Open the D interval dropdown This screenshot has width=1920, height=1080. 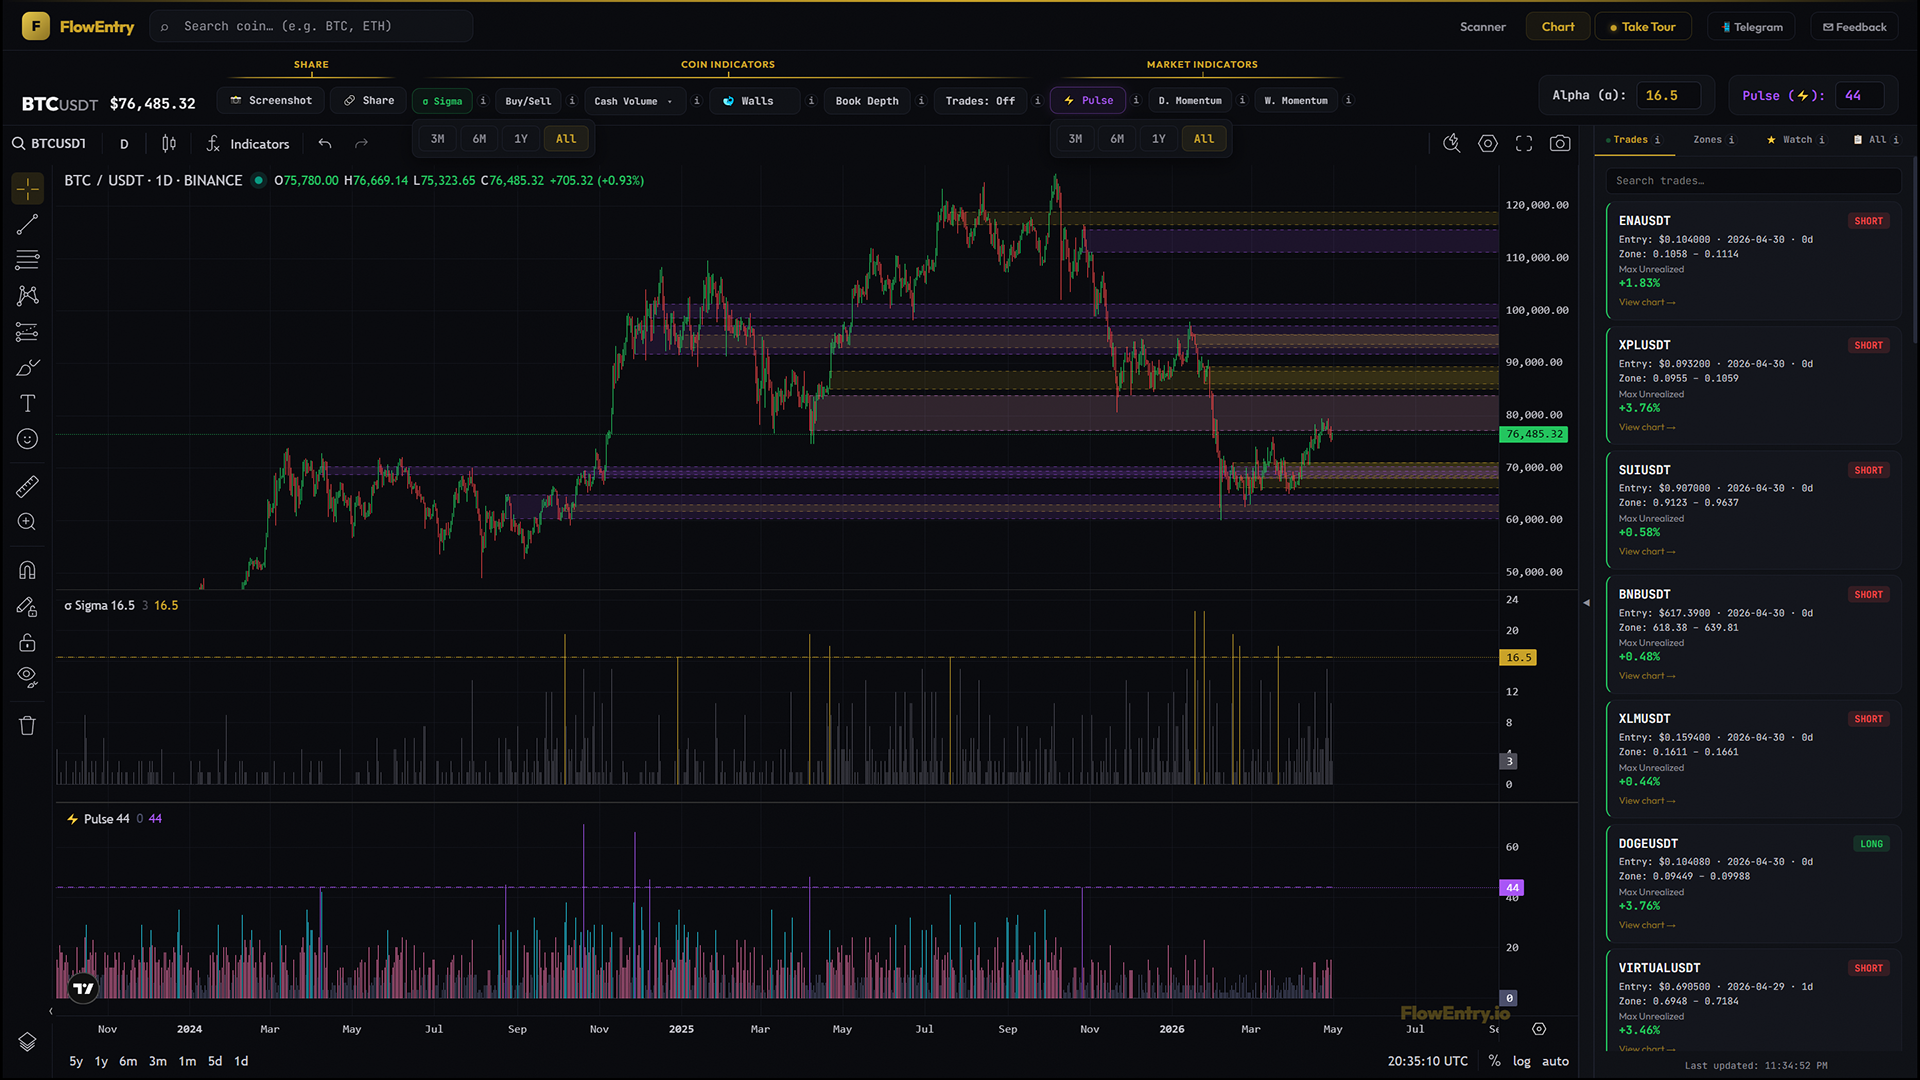tap(124, 144)
